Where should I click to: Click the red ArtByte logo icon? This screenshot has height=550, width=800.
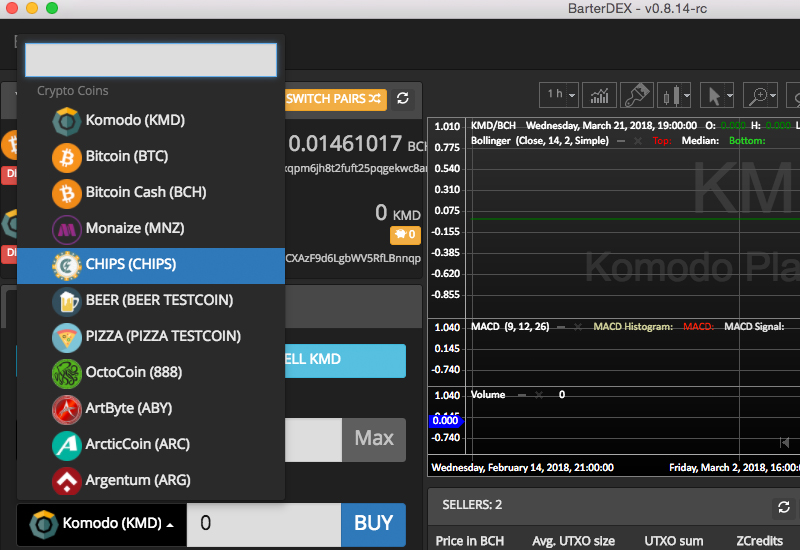click(x=66, y=410)
